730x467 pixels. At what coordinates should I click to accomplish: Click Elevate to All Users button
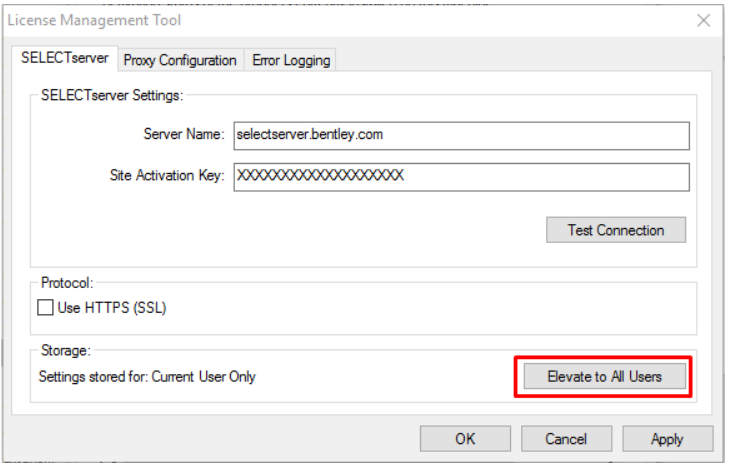pos(605,376)
